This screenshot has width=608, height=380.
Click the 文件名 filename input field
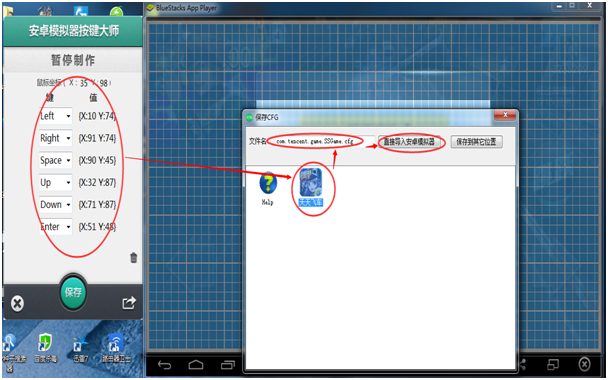click(321, 142)
